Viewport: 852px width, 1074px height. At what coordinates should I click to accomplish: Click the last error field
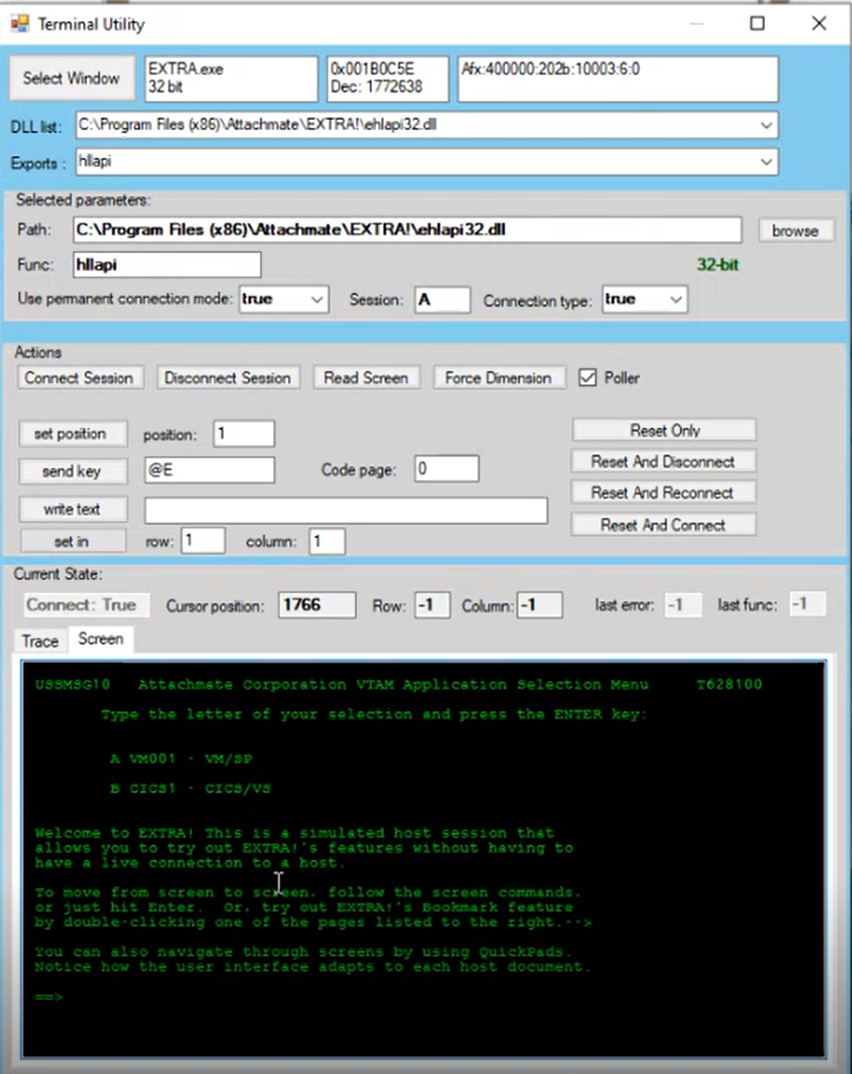click(683, 605)
